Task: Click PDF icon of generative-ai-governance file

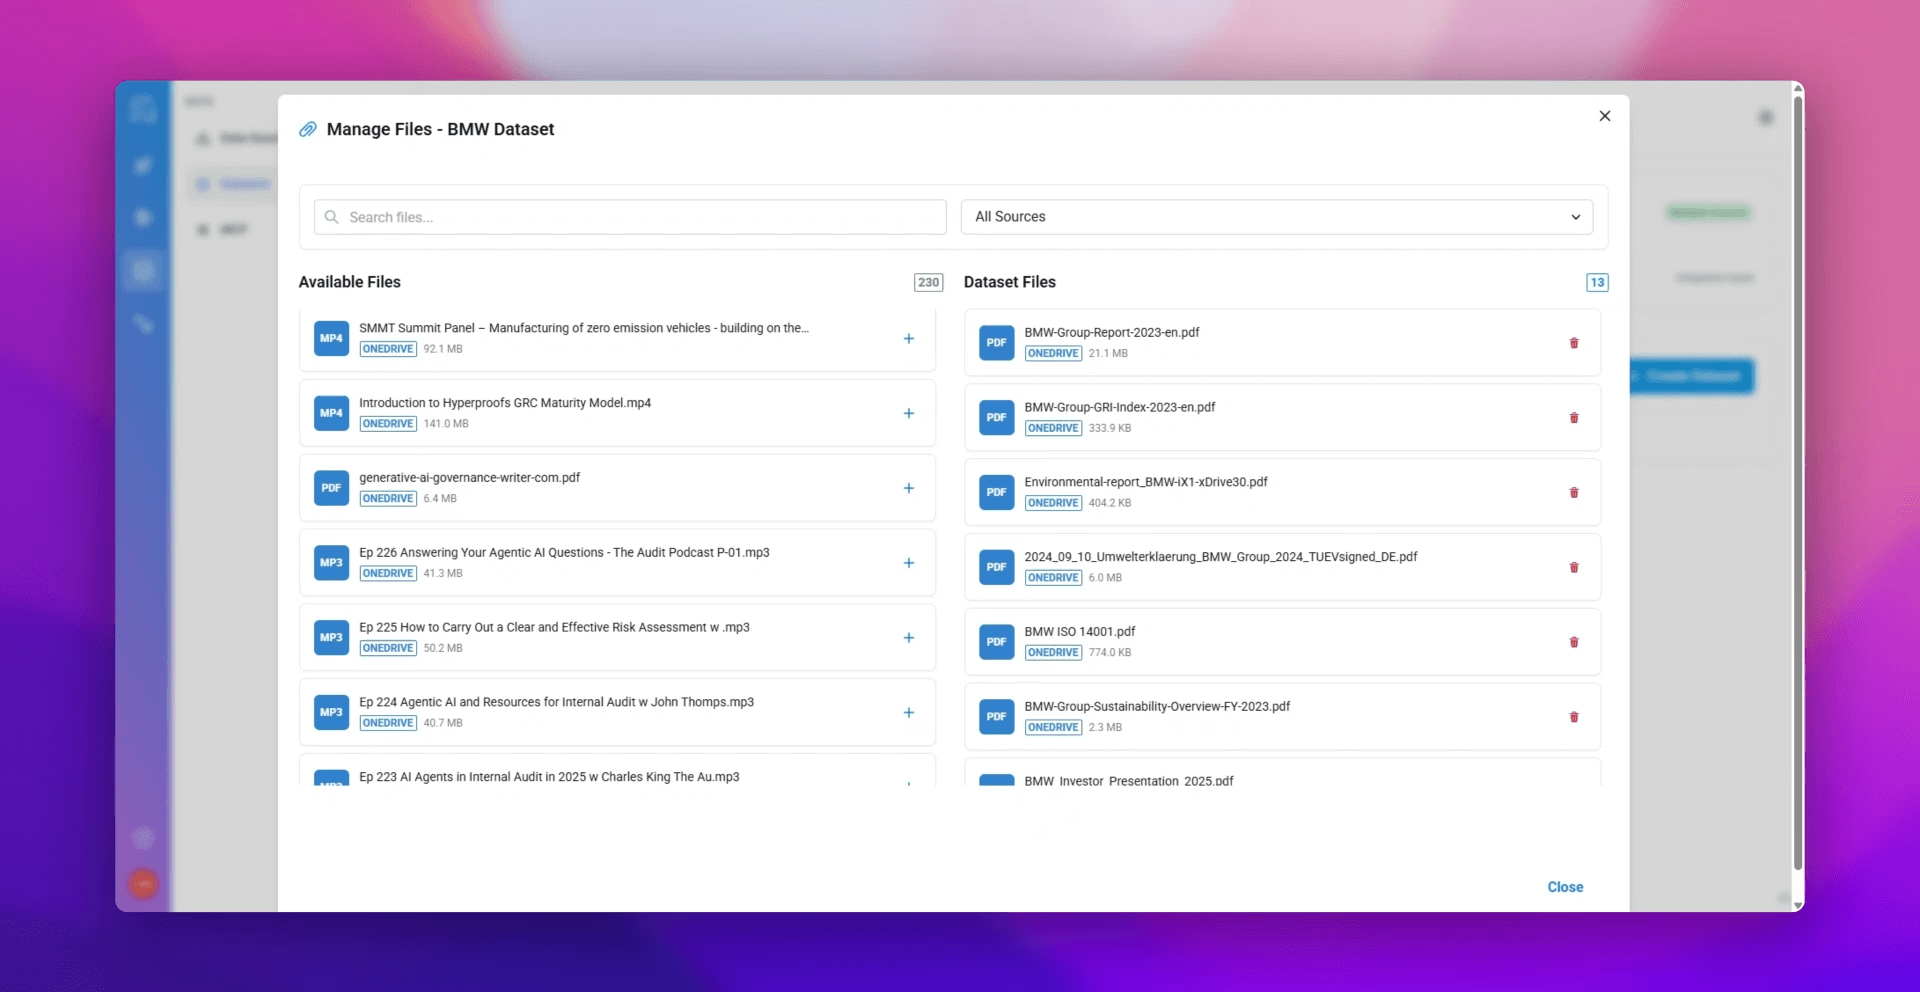Action: tap(331, 488)
